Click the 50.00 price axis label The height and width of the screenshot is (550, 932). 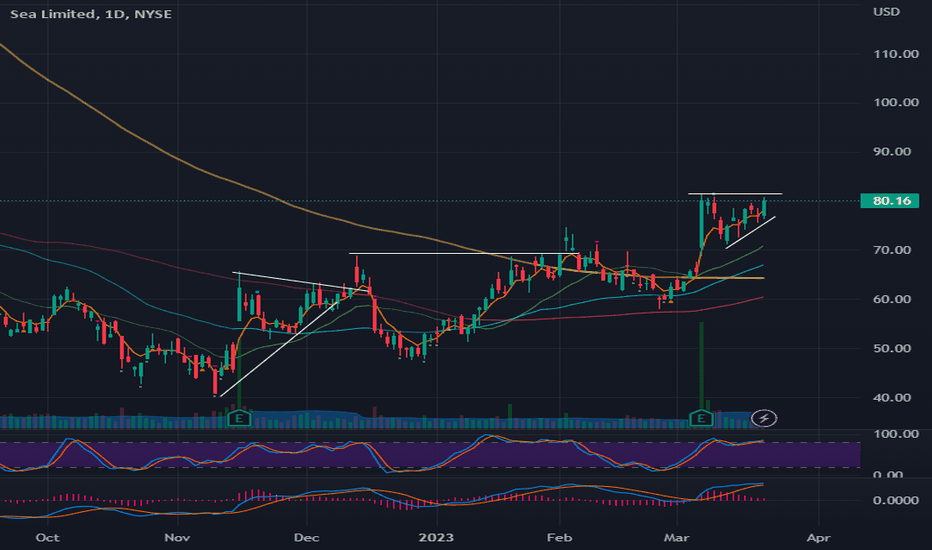click(892, 348)
